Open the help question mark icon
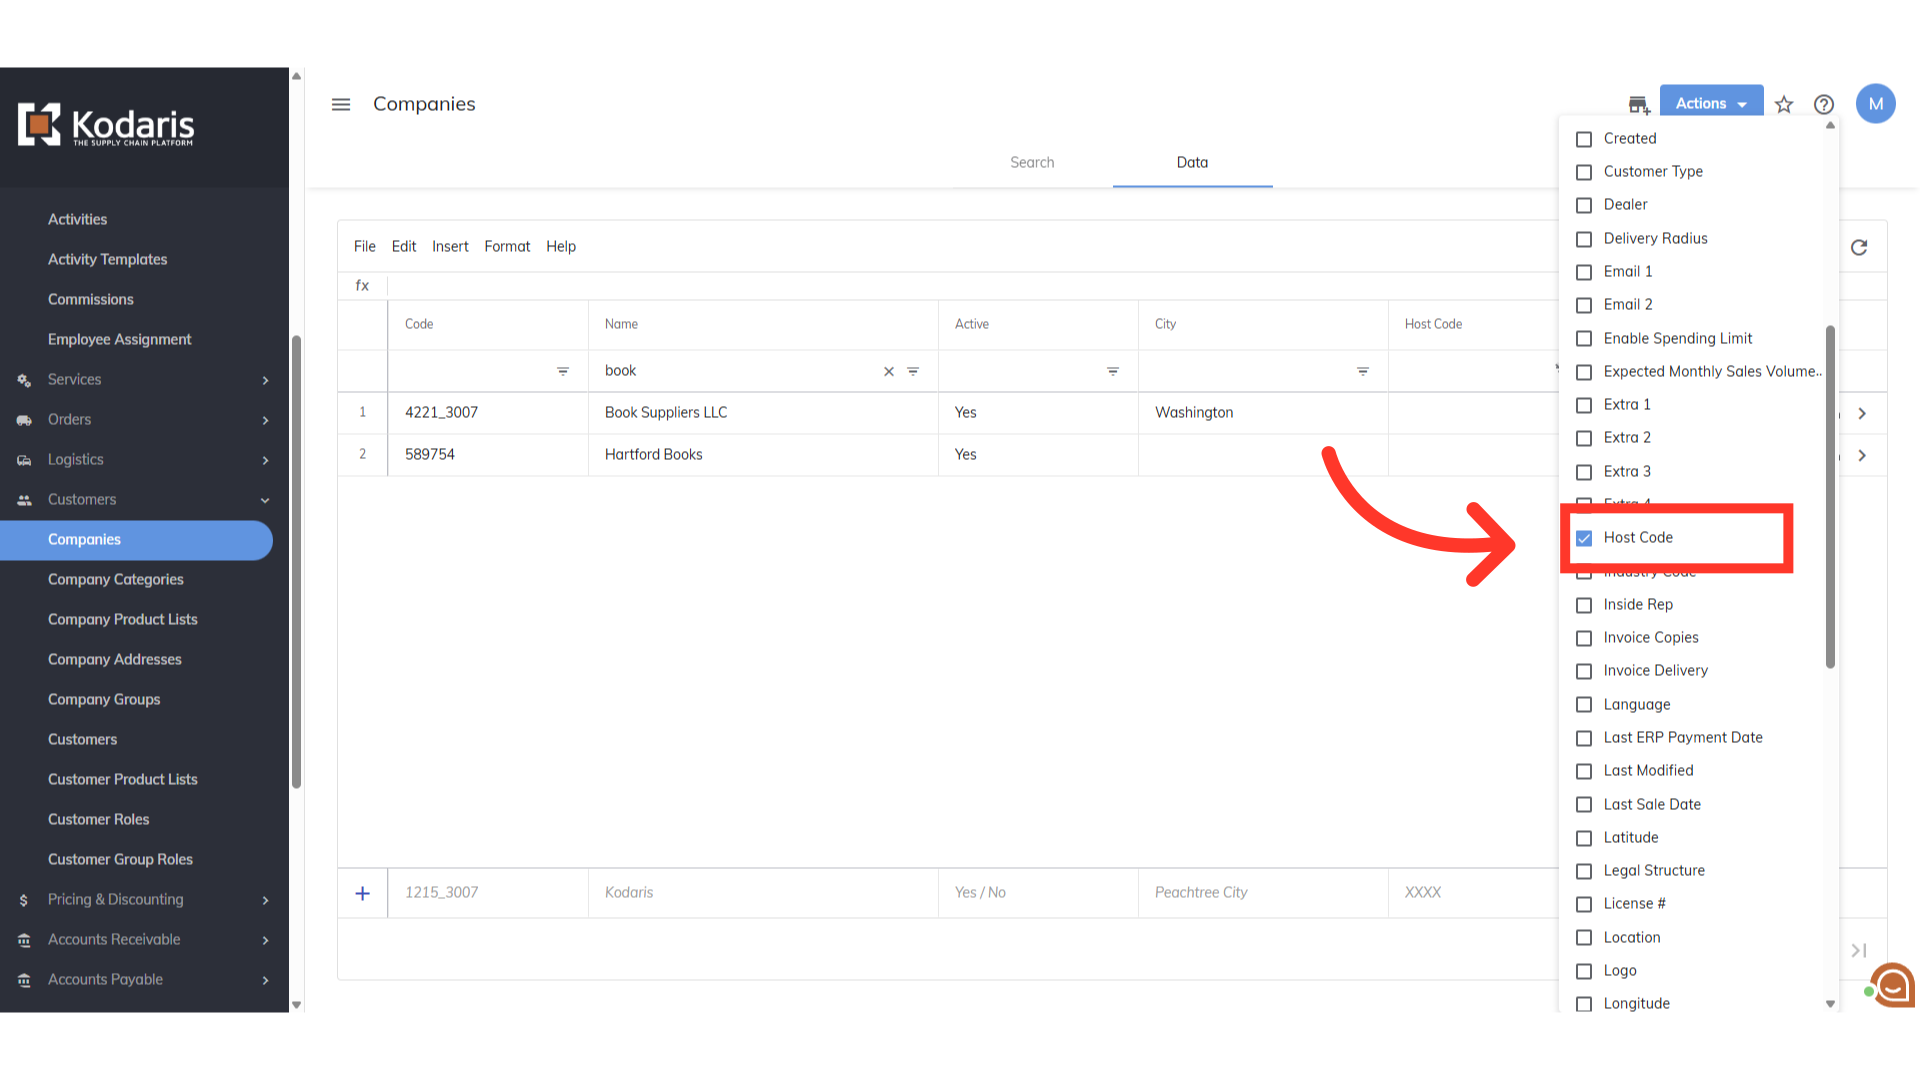 click(x=1824, y=104)
